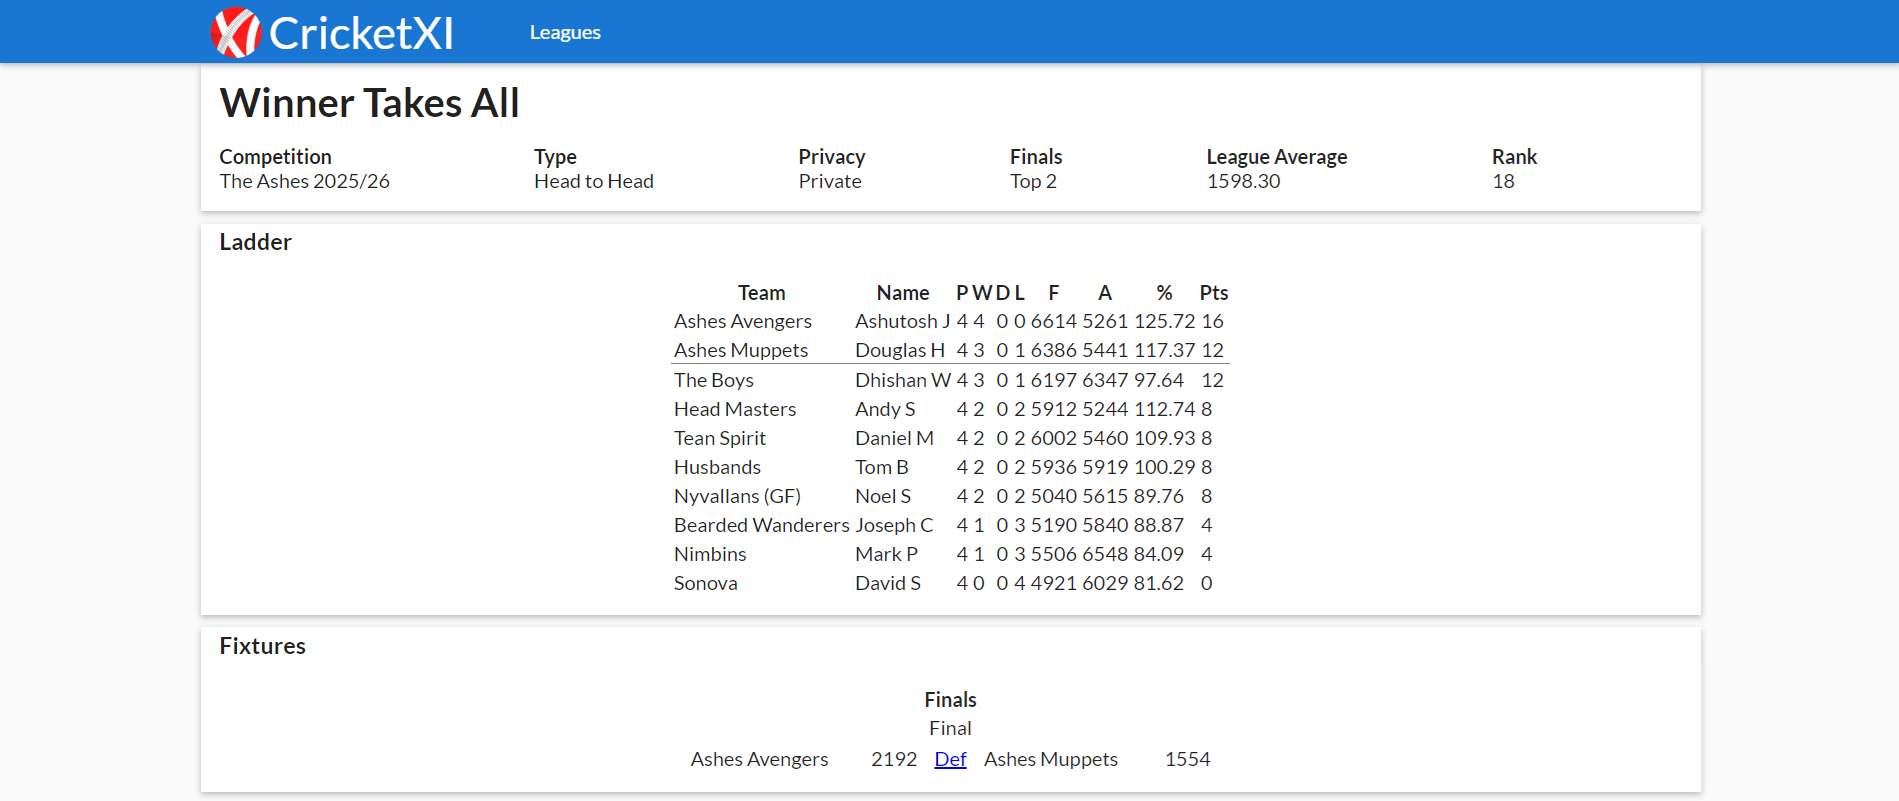1899x801 pixels.
Task: Select Ashes Avengers row in ladder
Action: pyautogui.click(x=742, y=321)
